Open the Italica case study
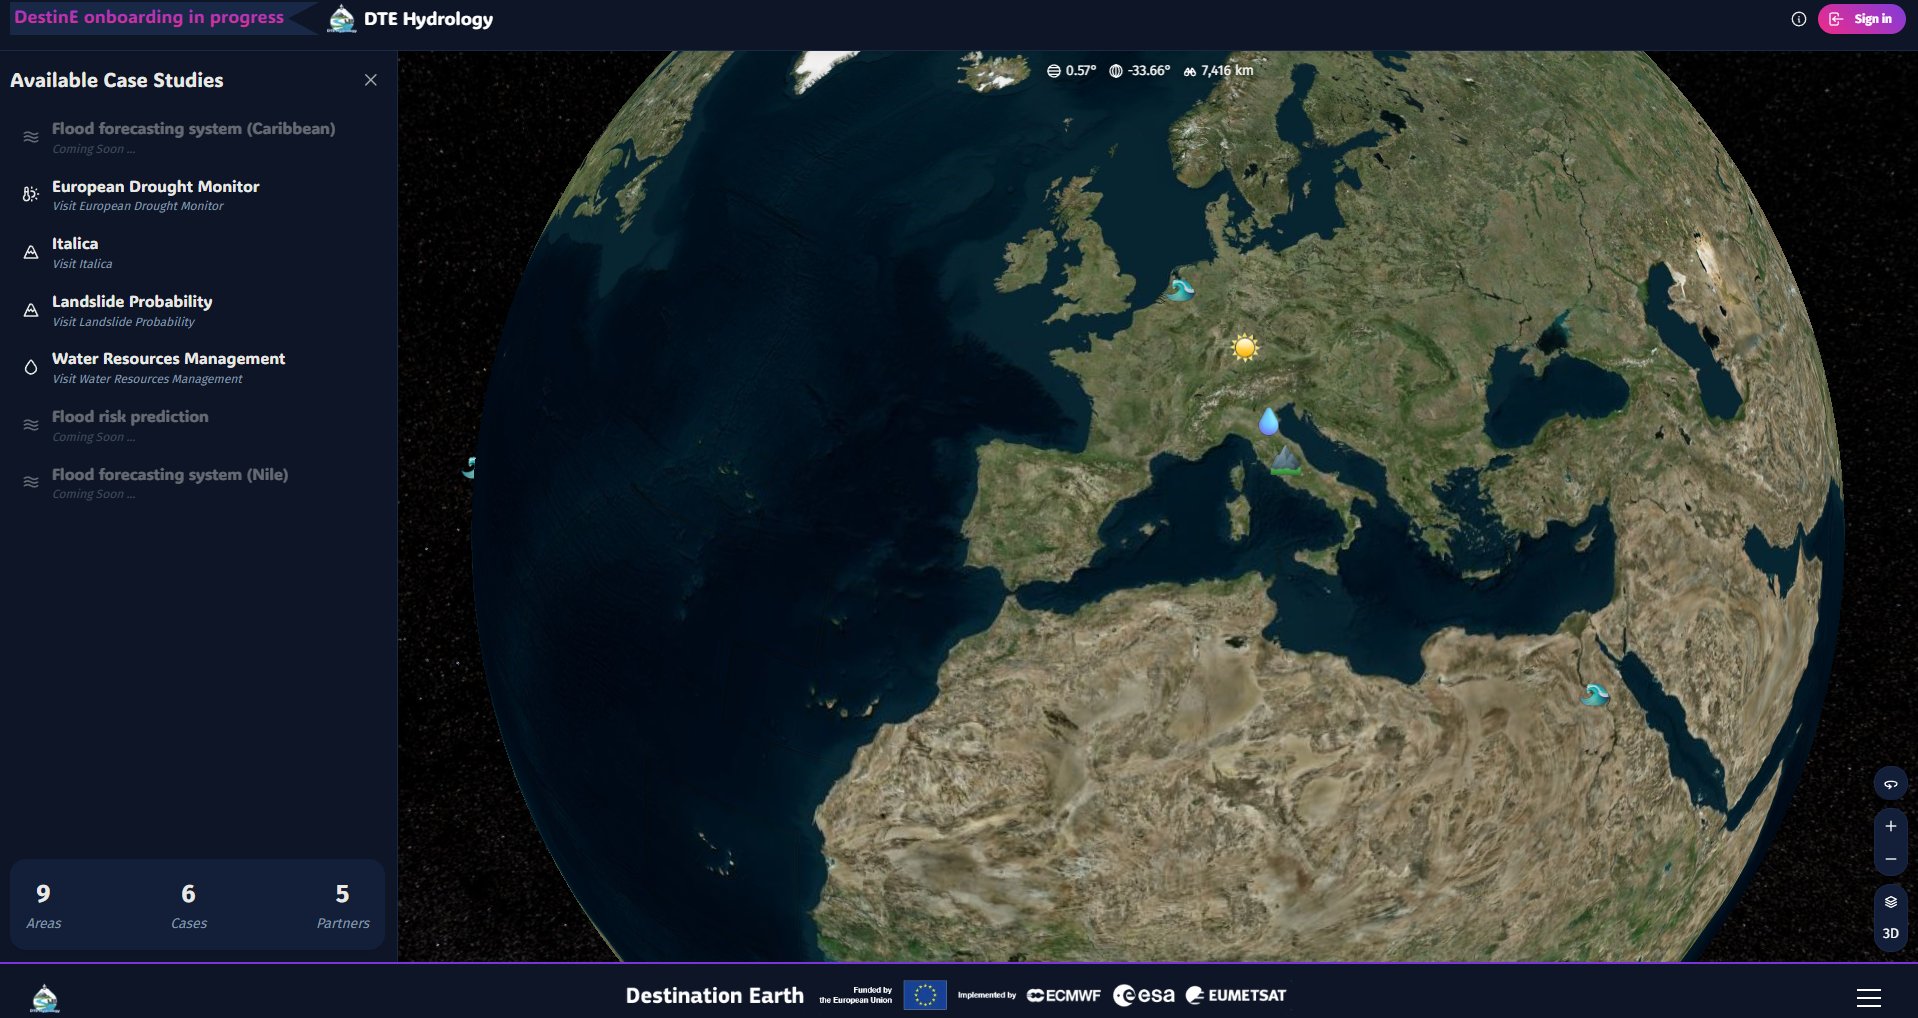Viewport: 1918px width, 1018px height. (x=198, y=253)
